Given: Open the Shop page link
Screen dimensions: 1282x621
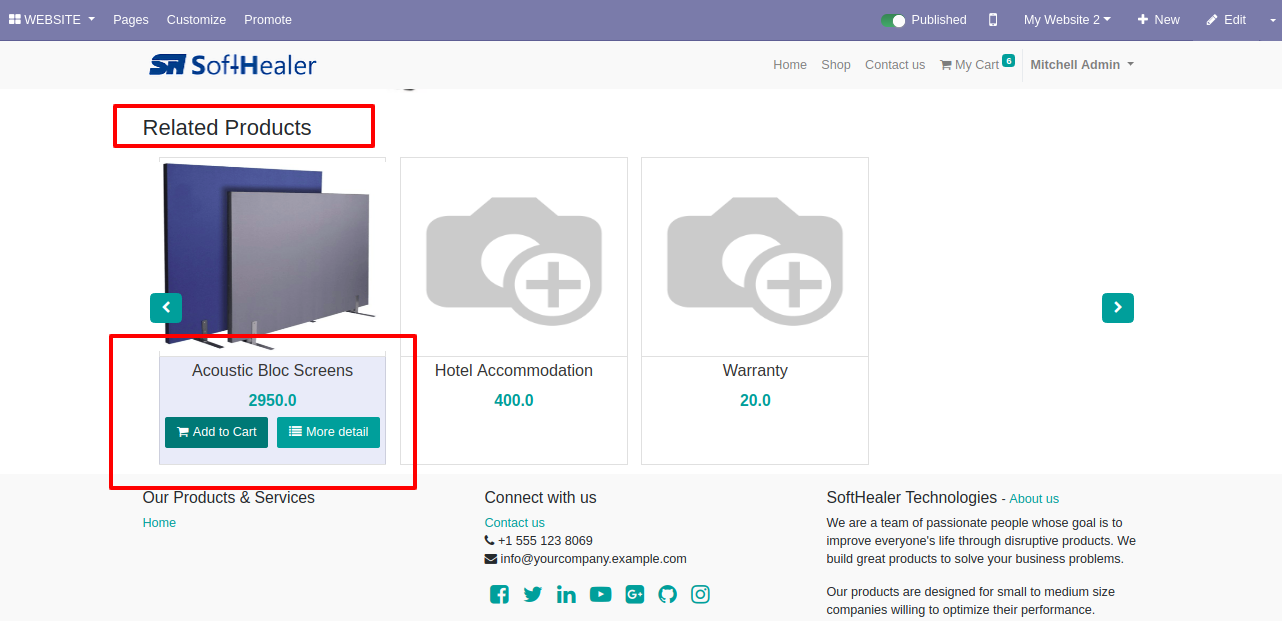Looking at the screenshot, I should click(x=836, y=65).
